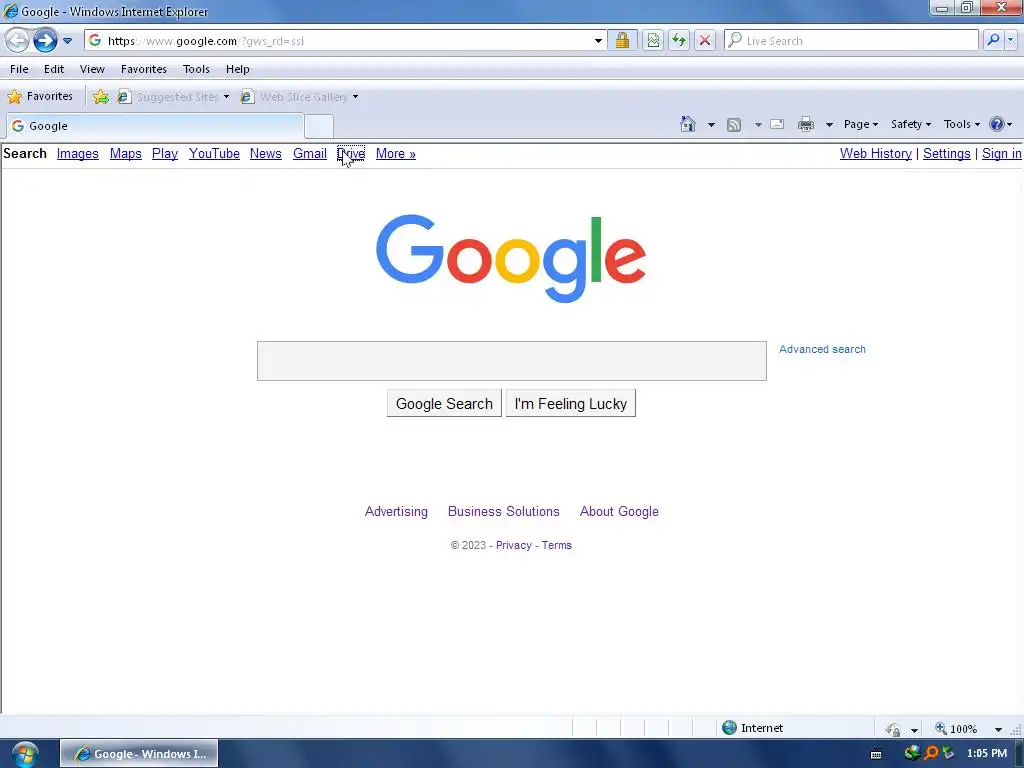Screen dimensions: 1024x768
Task: Click the Favorites star button
Action: click(x=40, y=97)
